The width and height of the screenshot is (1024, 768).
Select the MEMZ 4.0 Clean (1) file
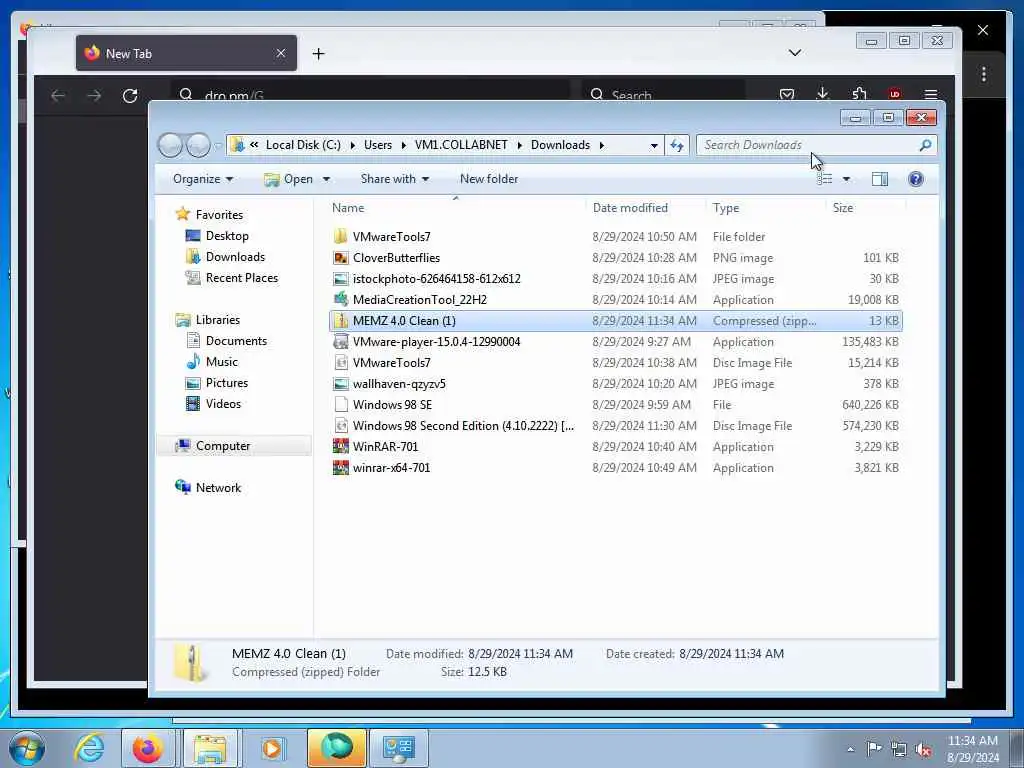(x=616, y=321)
